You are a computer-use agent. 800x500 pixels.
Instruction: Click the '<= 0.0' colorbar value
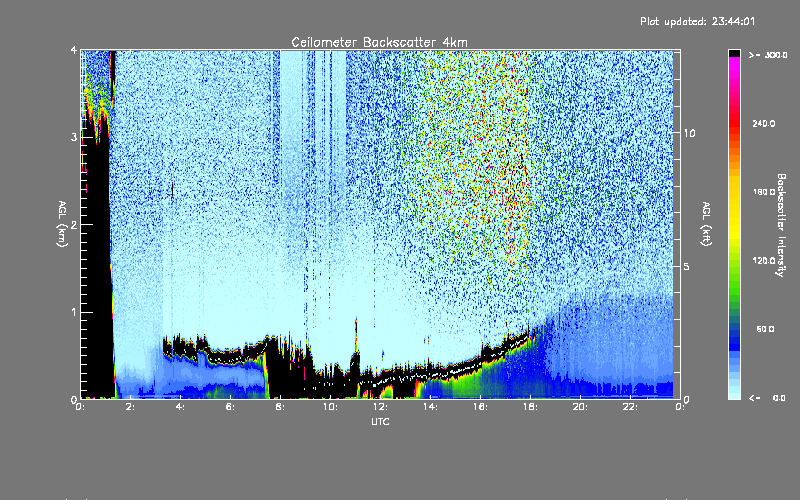coord(768,398)
